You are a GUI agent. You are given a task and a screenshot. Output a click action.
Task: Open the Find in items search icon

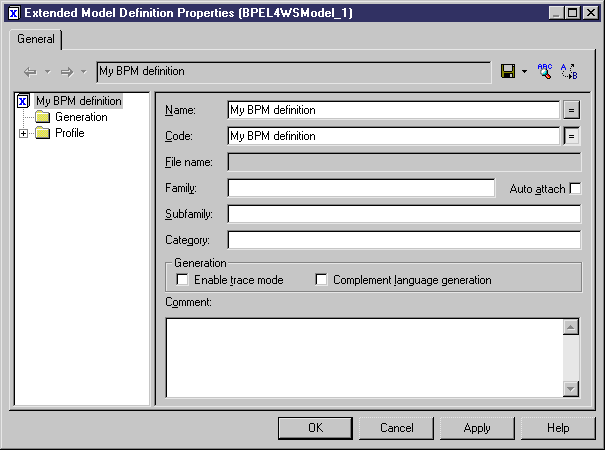pos(545,71)
